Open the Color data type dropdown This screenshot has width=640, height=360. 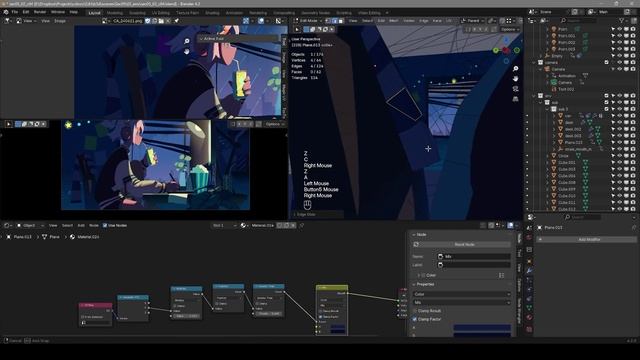461,294
